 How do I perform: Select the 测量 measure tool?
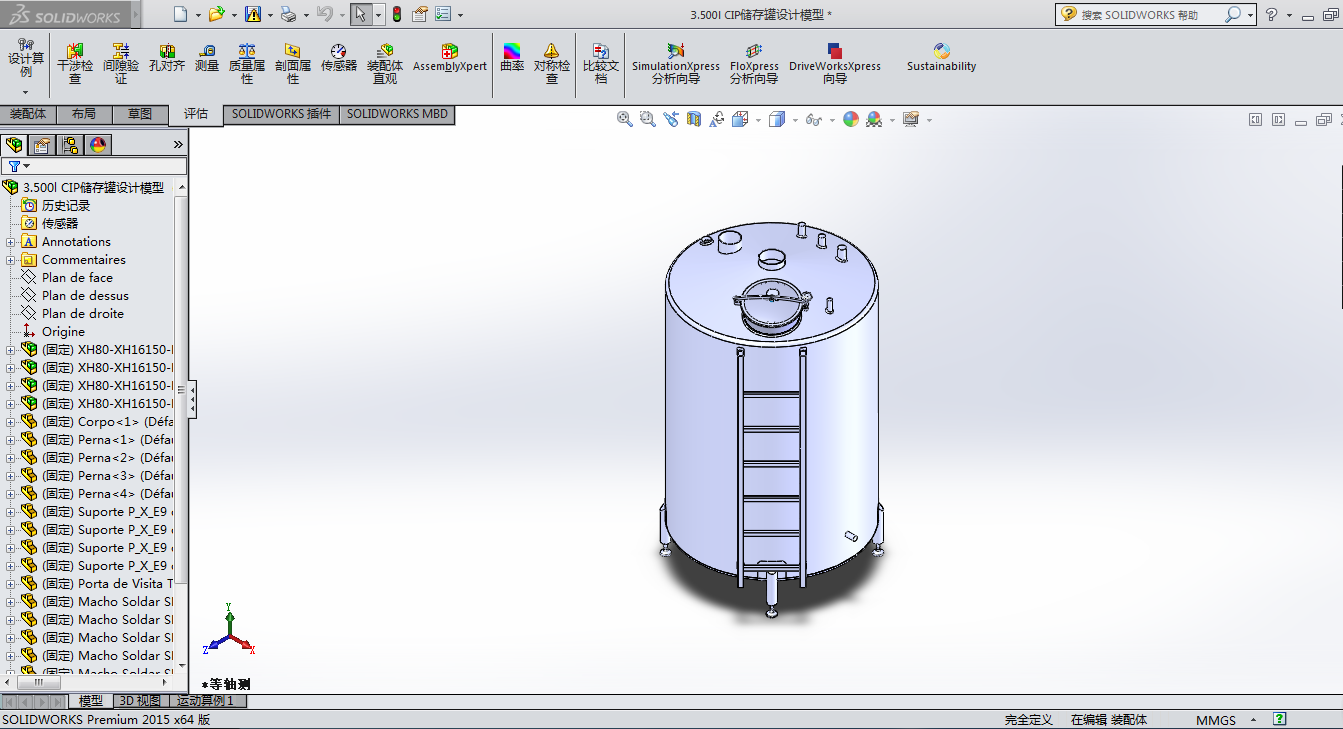(207, 58)
